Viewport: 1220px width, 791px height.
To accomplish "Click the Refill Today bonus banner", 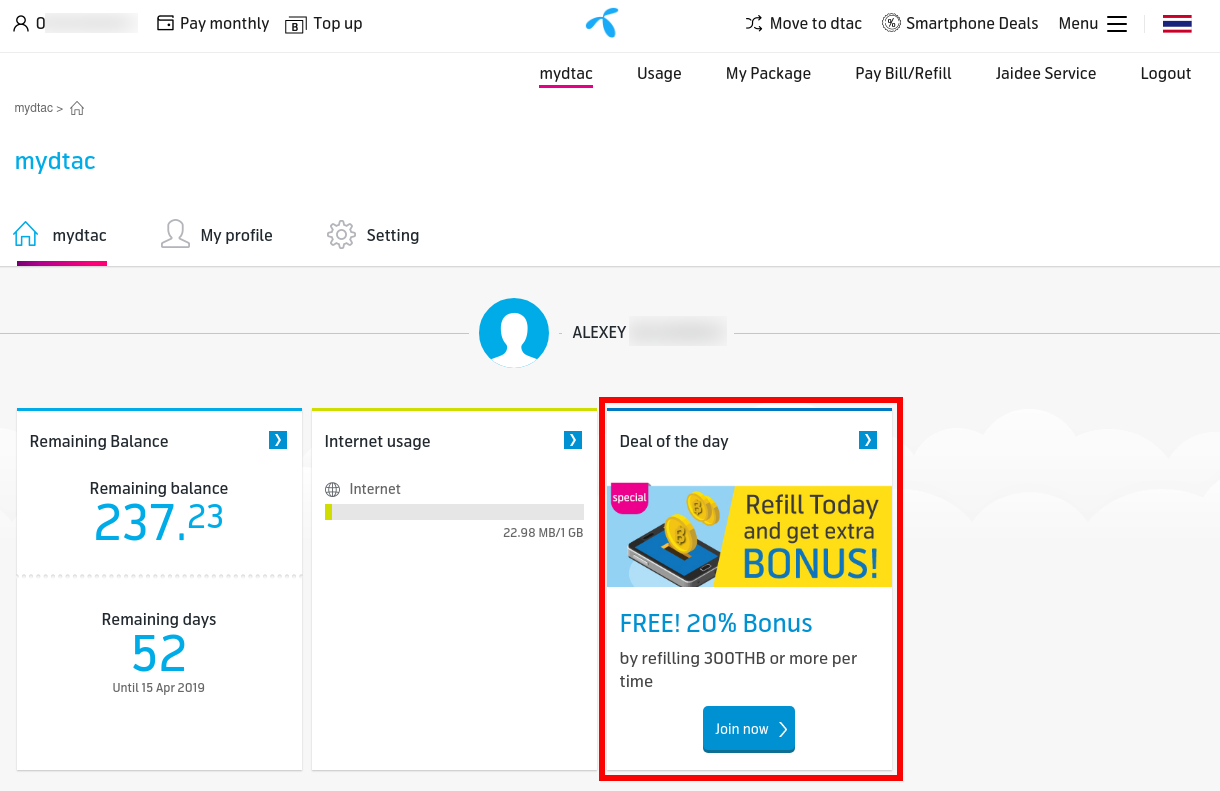I will [749, 535].
